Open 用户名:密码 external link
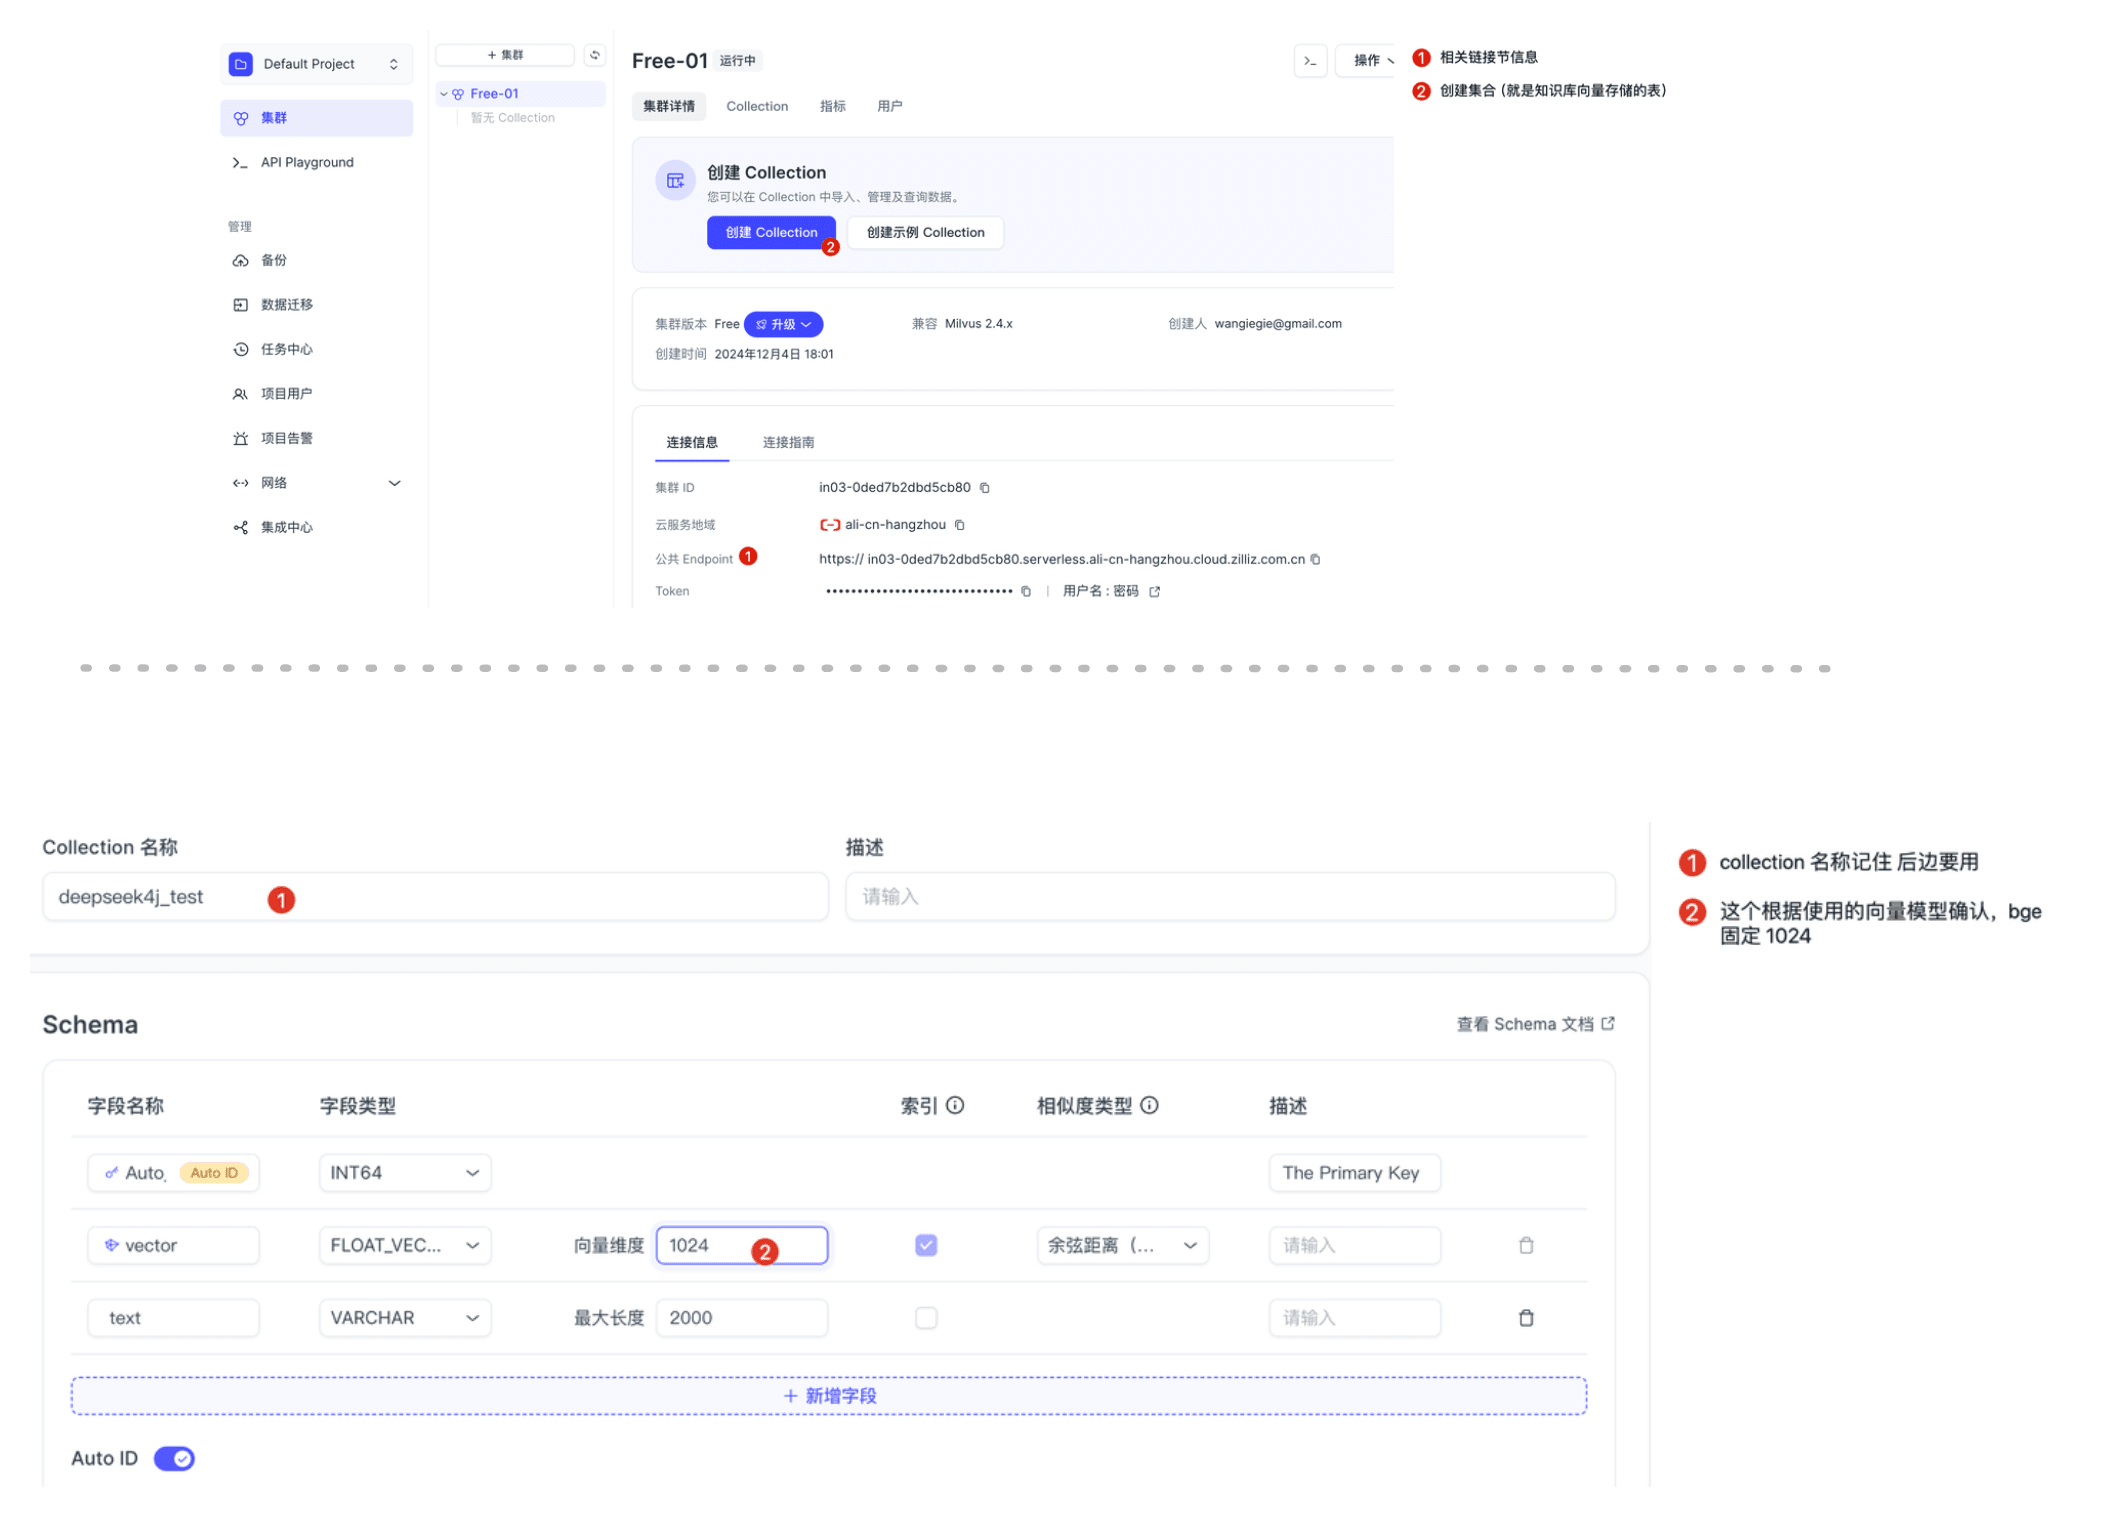 click(1155, 591)
